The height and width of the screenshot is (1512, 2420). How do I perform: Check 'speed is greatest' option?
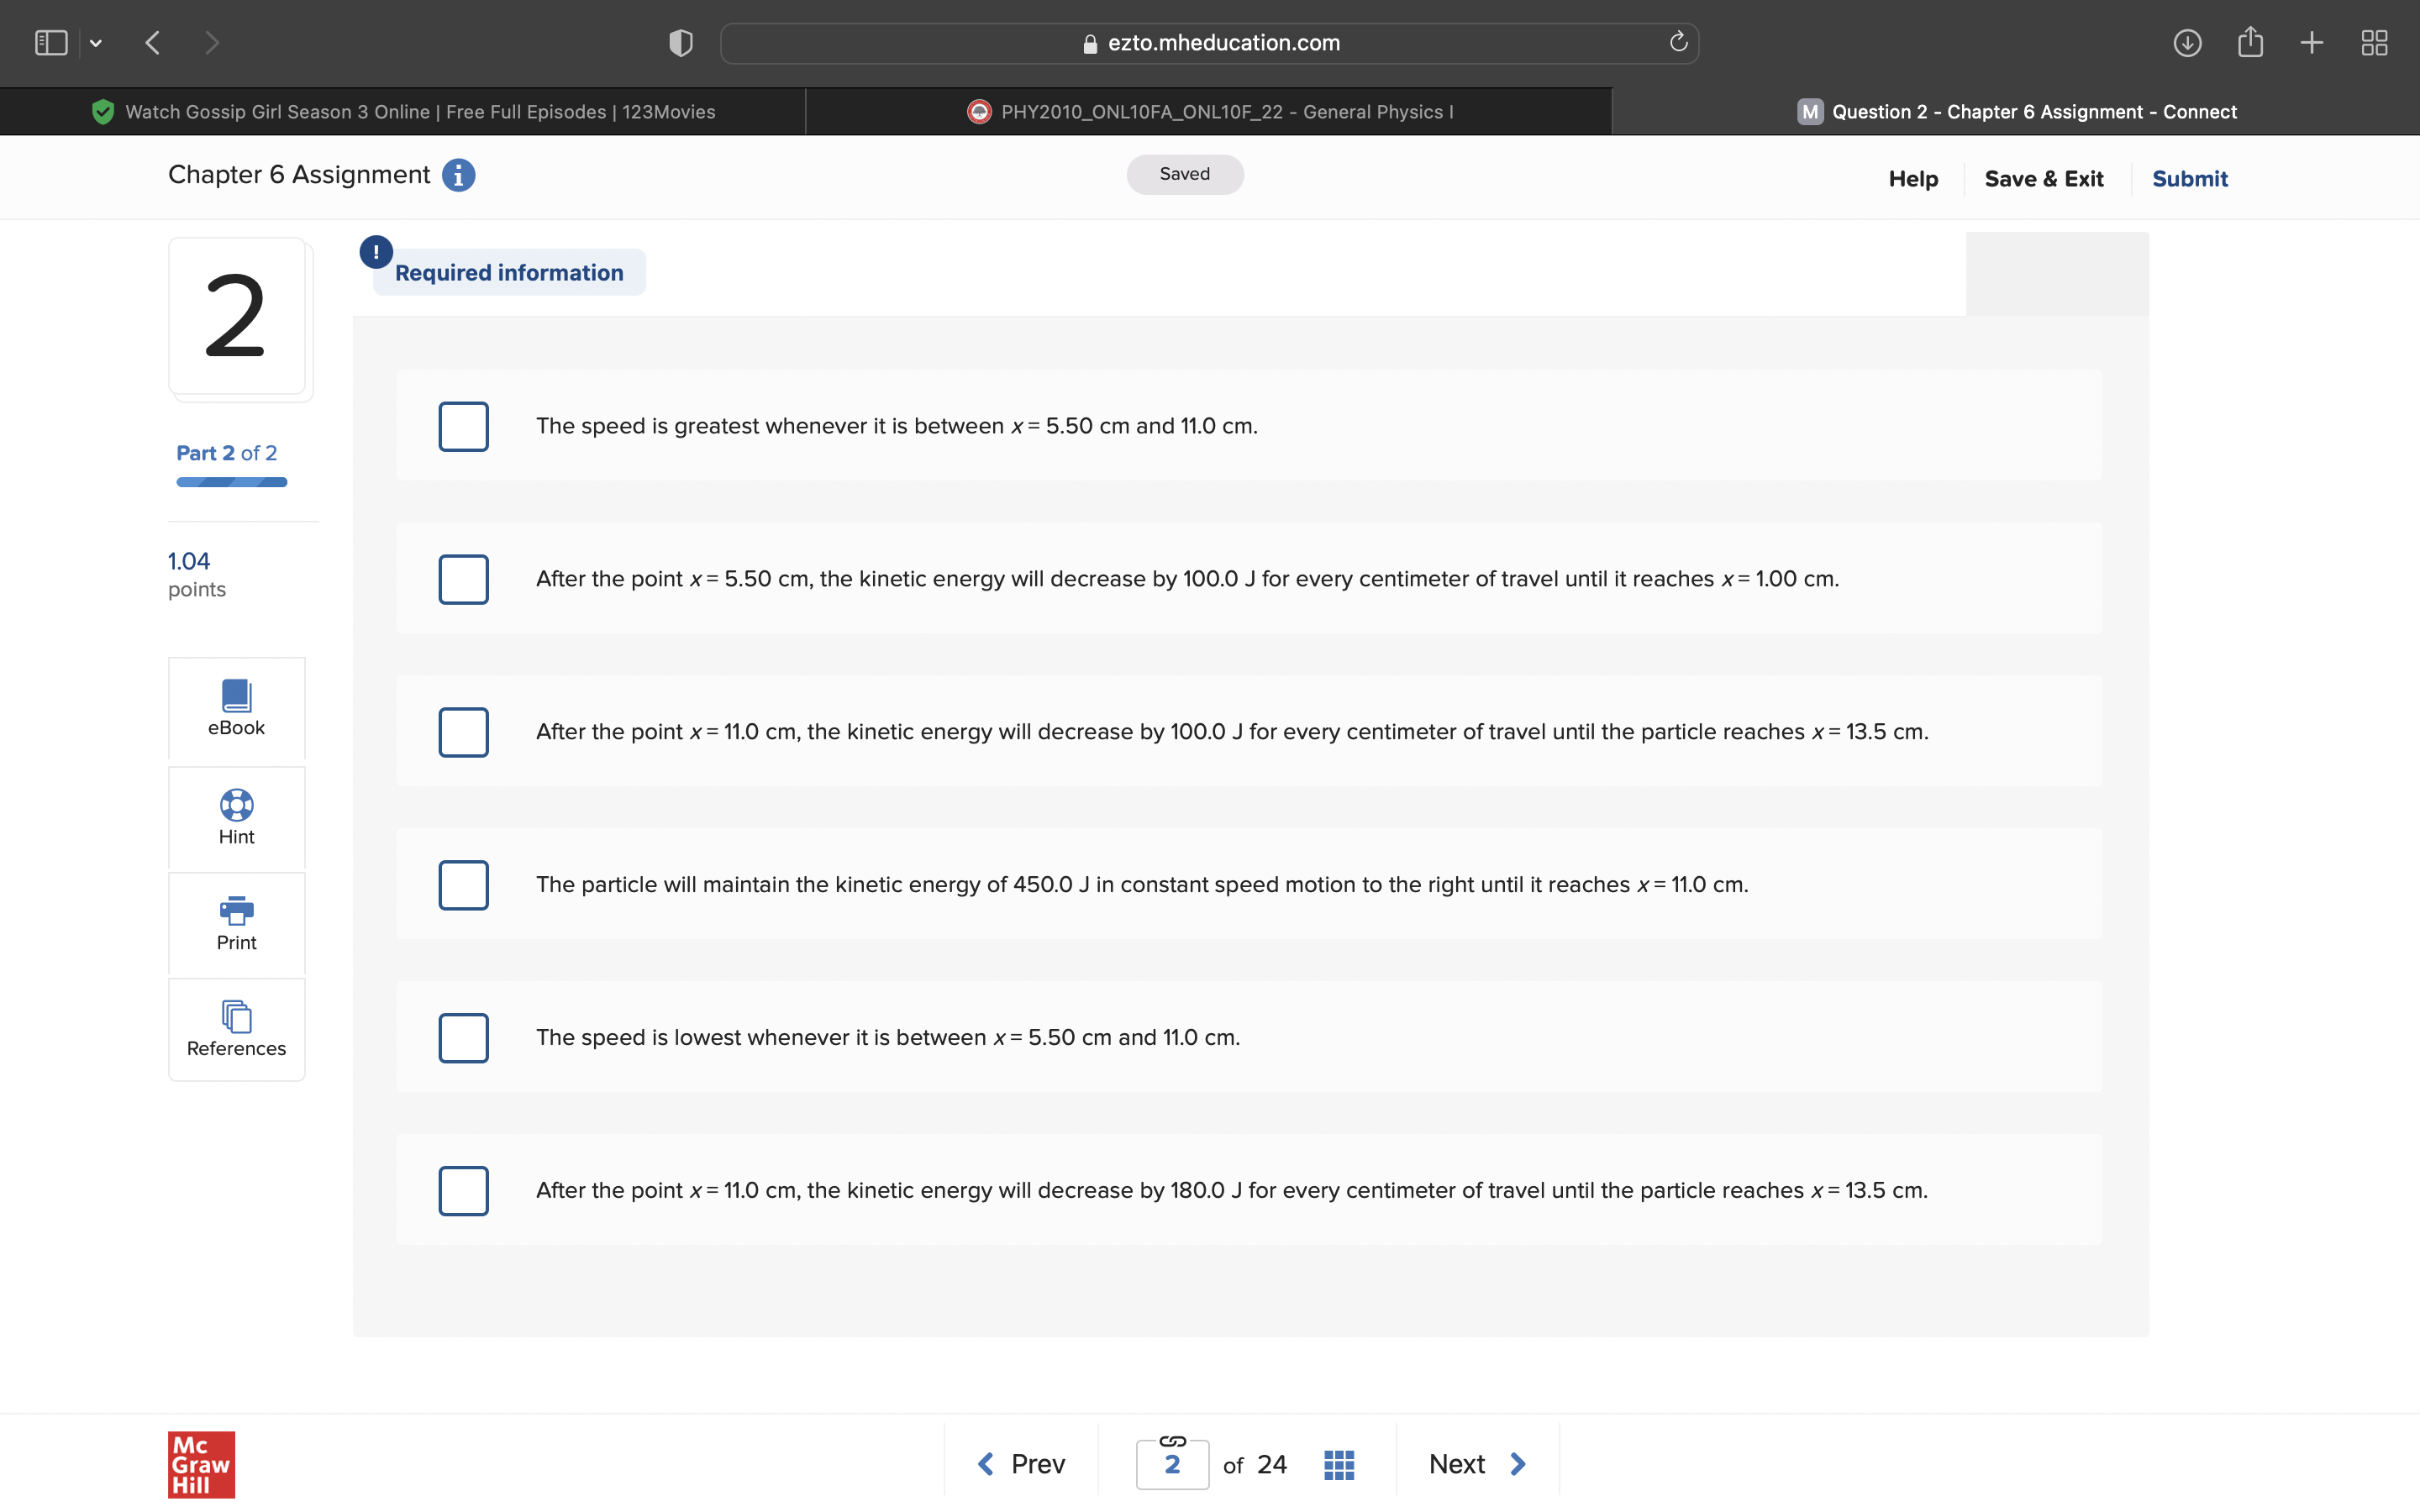[x=463, y=426]
